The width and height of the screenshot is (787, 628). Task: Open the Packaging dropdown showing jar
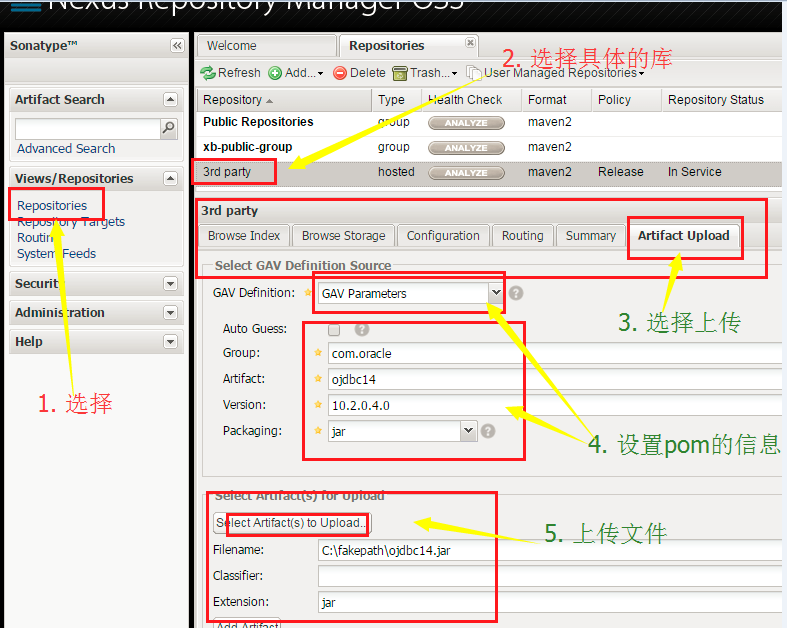click(468, 431)
